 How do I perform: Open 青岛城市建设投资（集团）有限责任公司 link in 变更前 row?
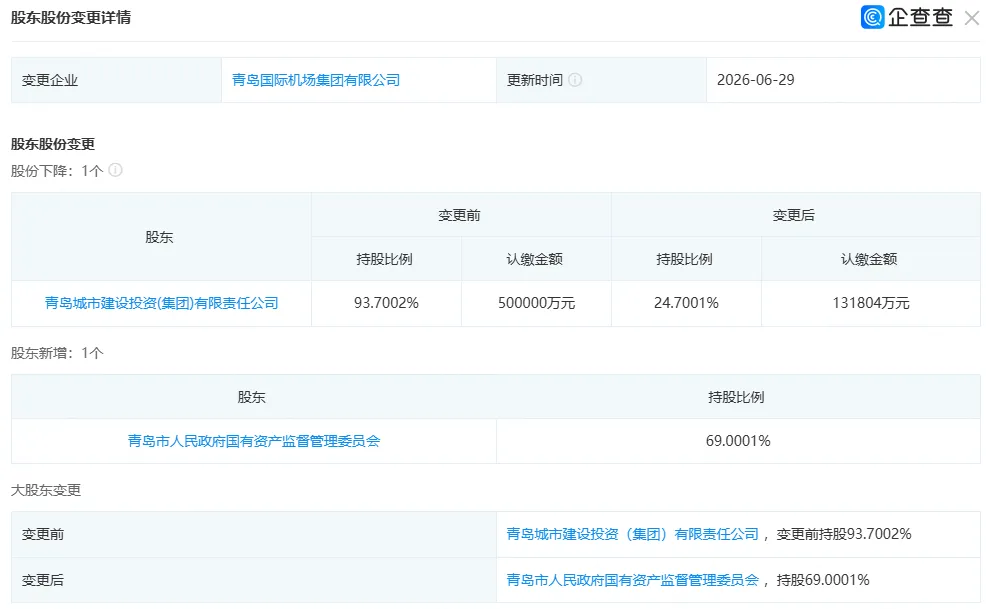point(632,534)
